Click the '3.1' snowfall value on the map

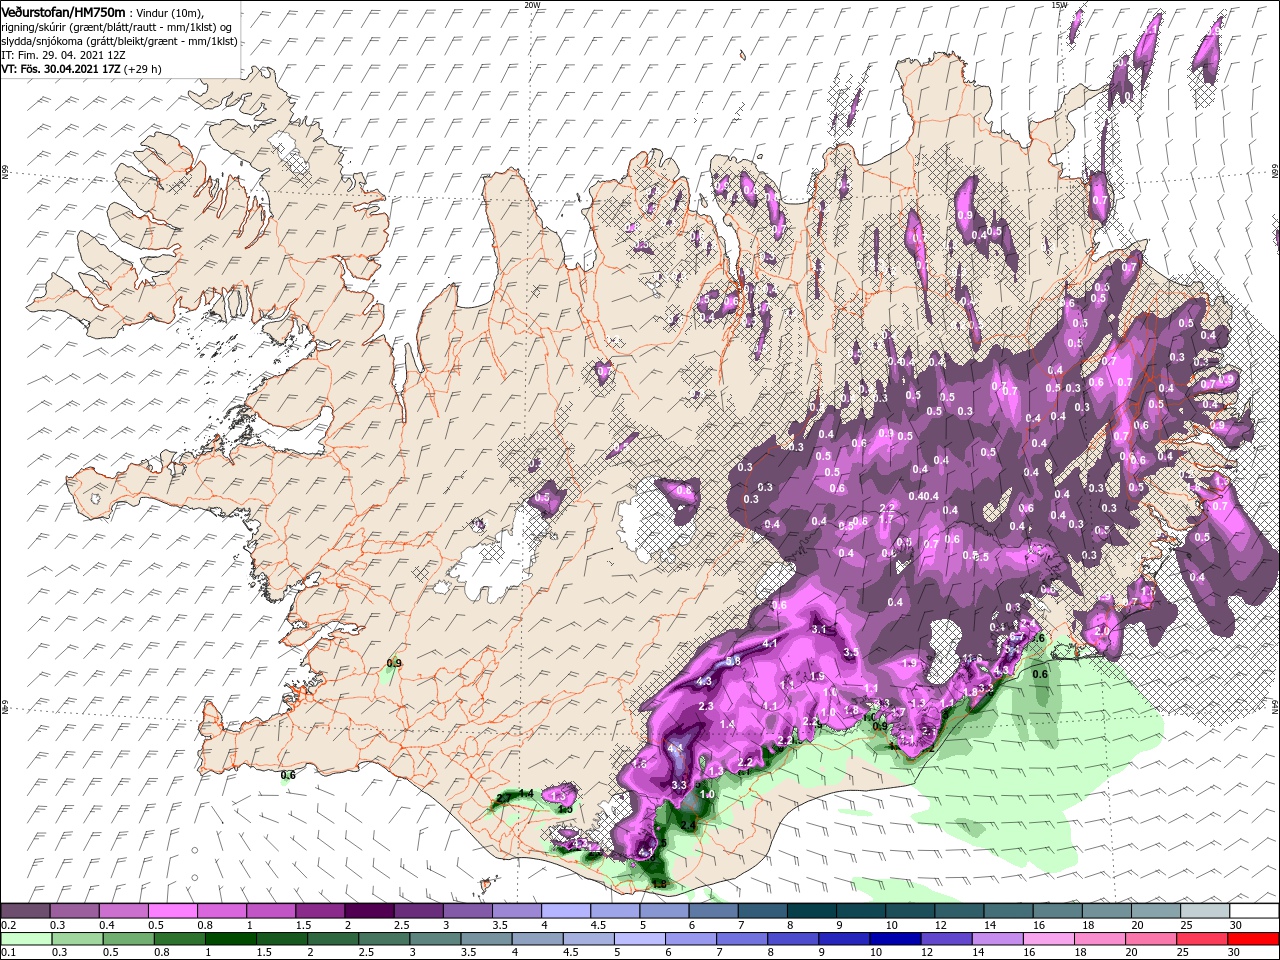tap(820, 629)
